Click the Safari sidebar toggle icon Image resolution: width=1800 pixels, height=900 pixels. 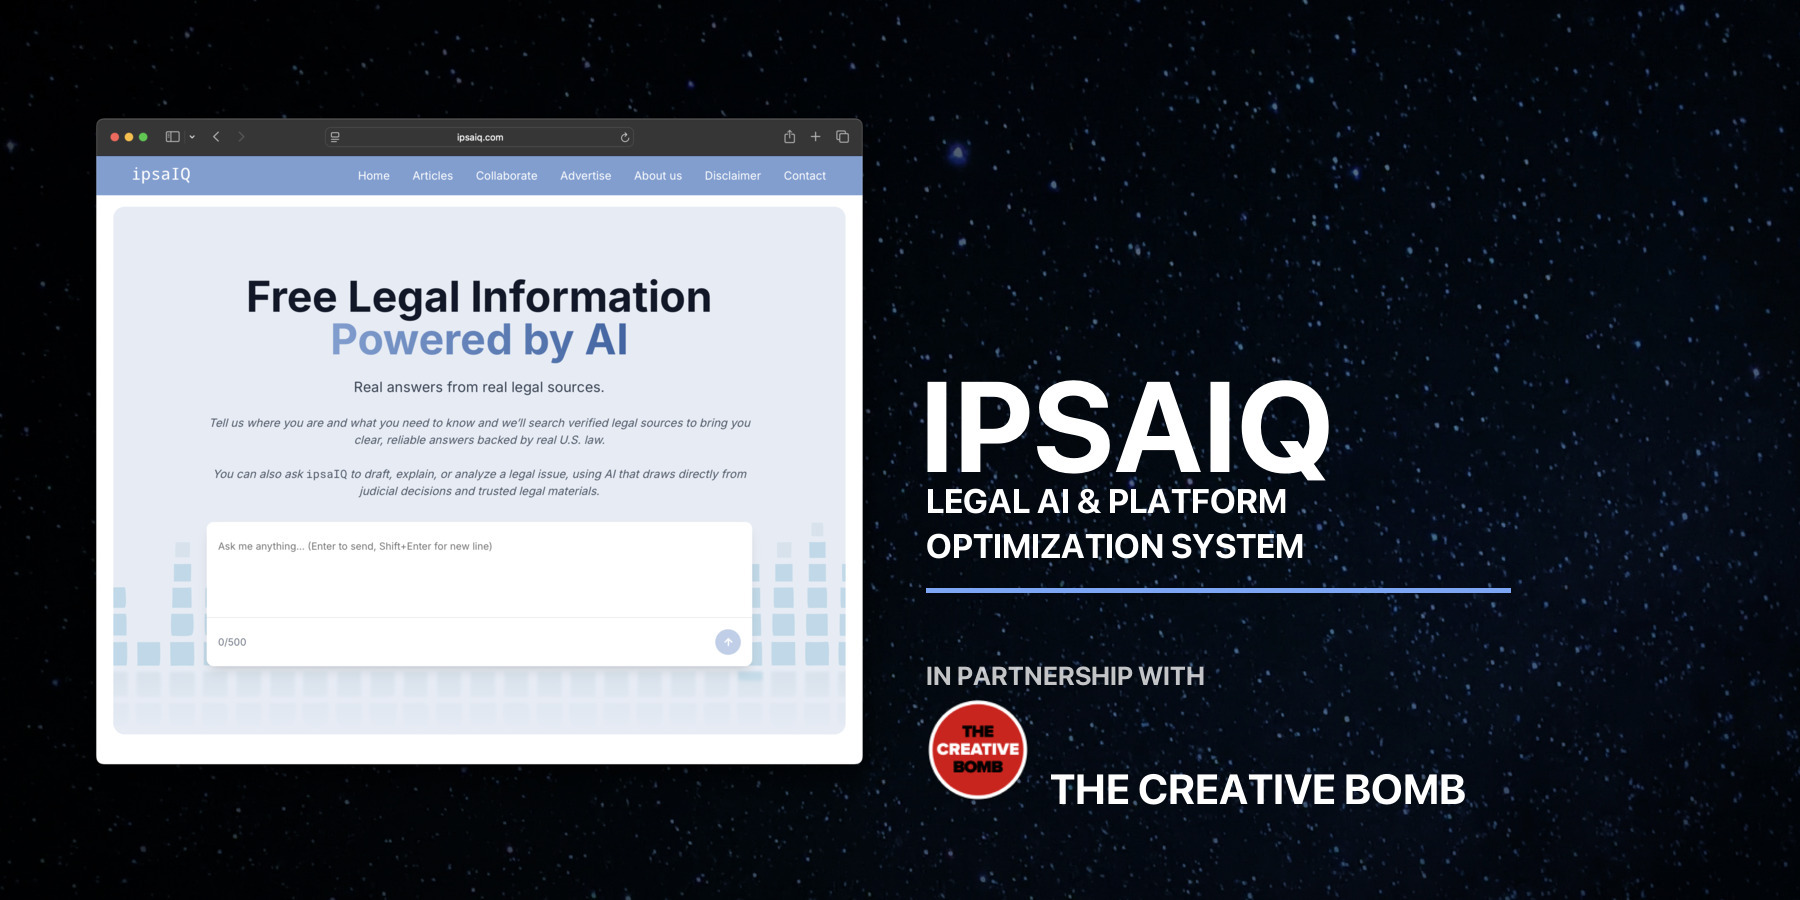172,137
